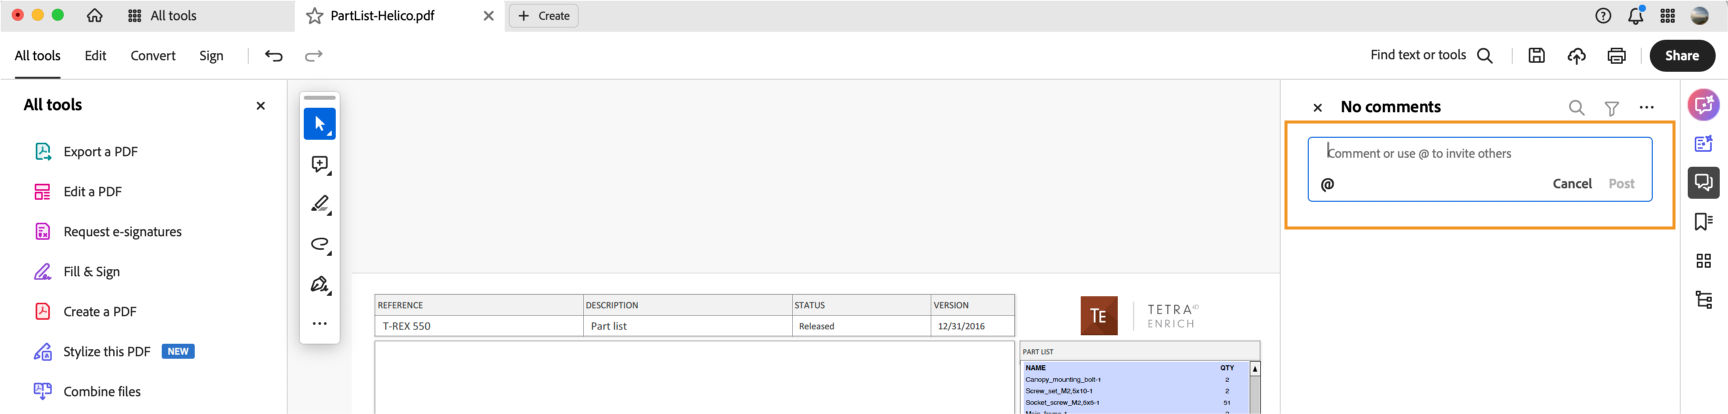Upload the file to cloud storage
1728x414 pixels.
tap(1577, 56)
